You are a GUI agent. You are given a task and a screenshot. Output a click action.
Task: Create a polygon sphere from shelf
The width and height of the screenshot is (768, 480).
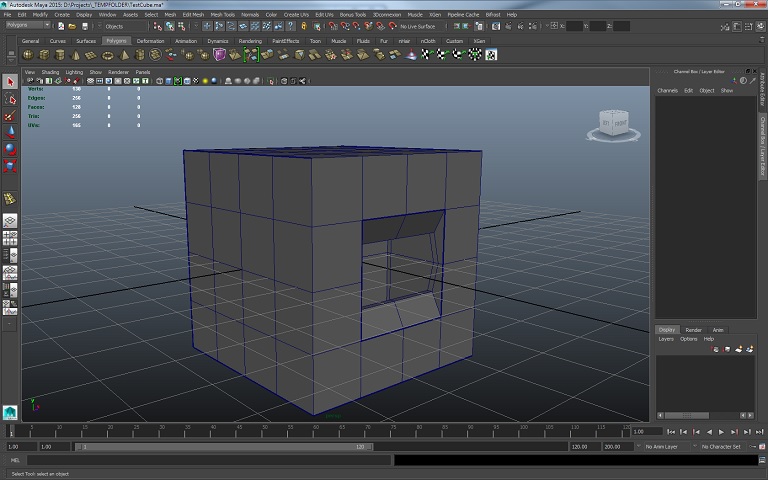click(28, 55)
